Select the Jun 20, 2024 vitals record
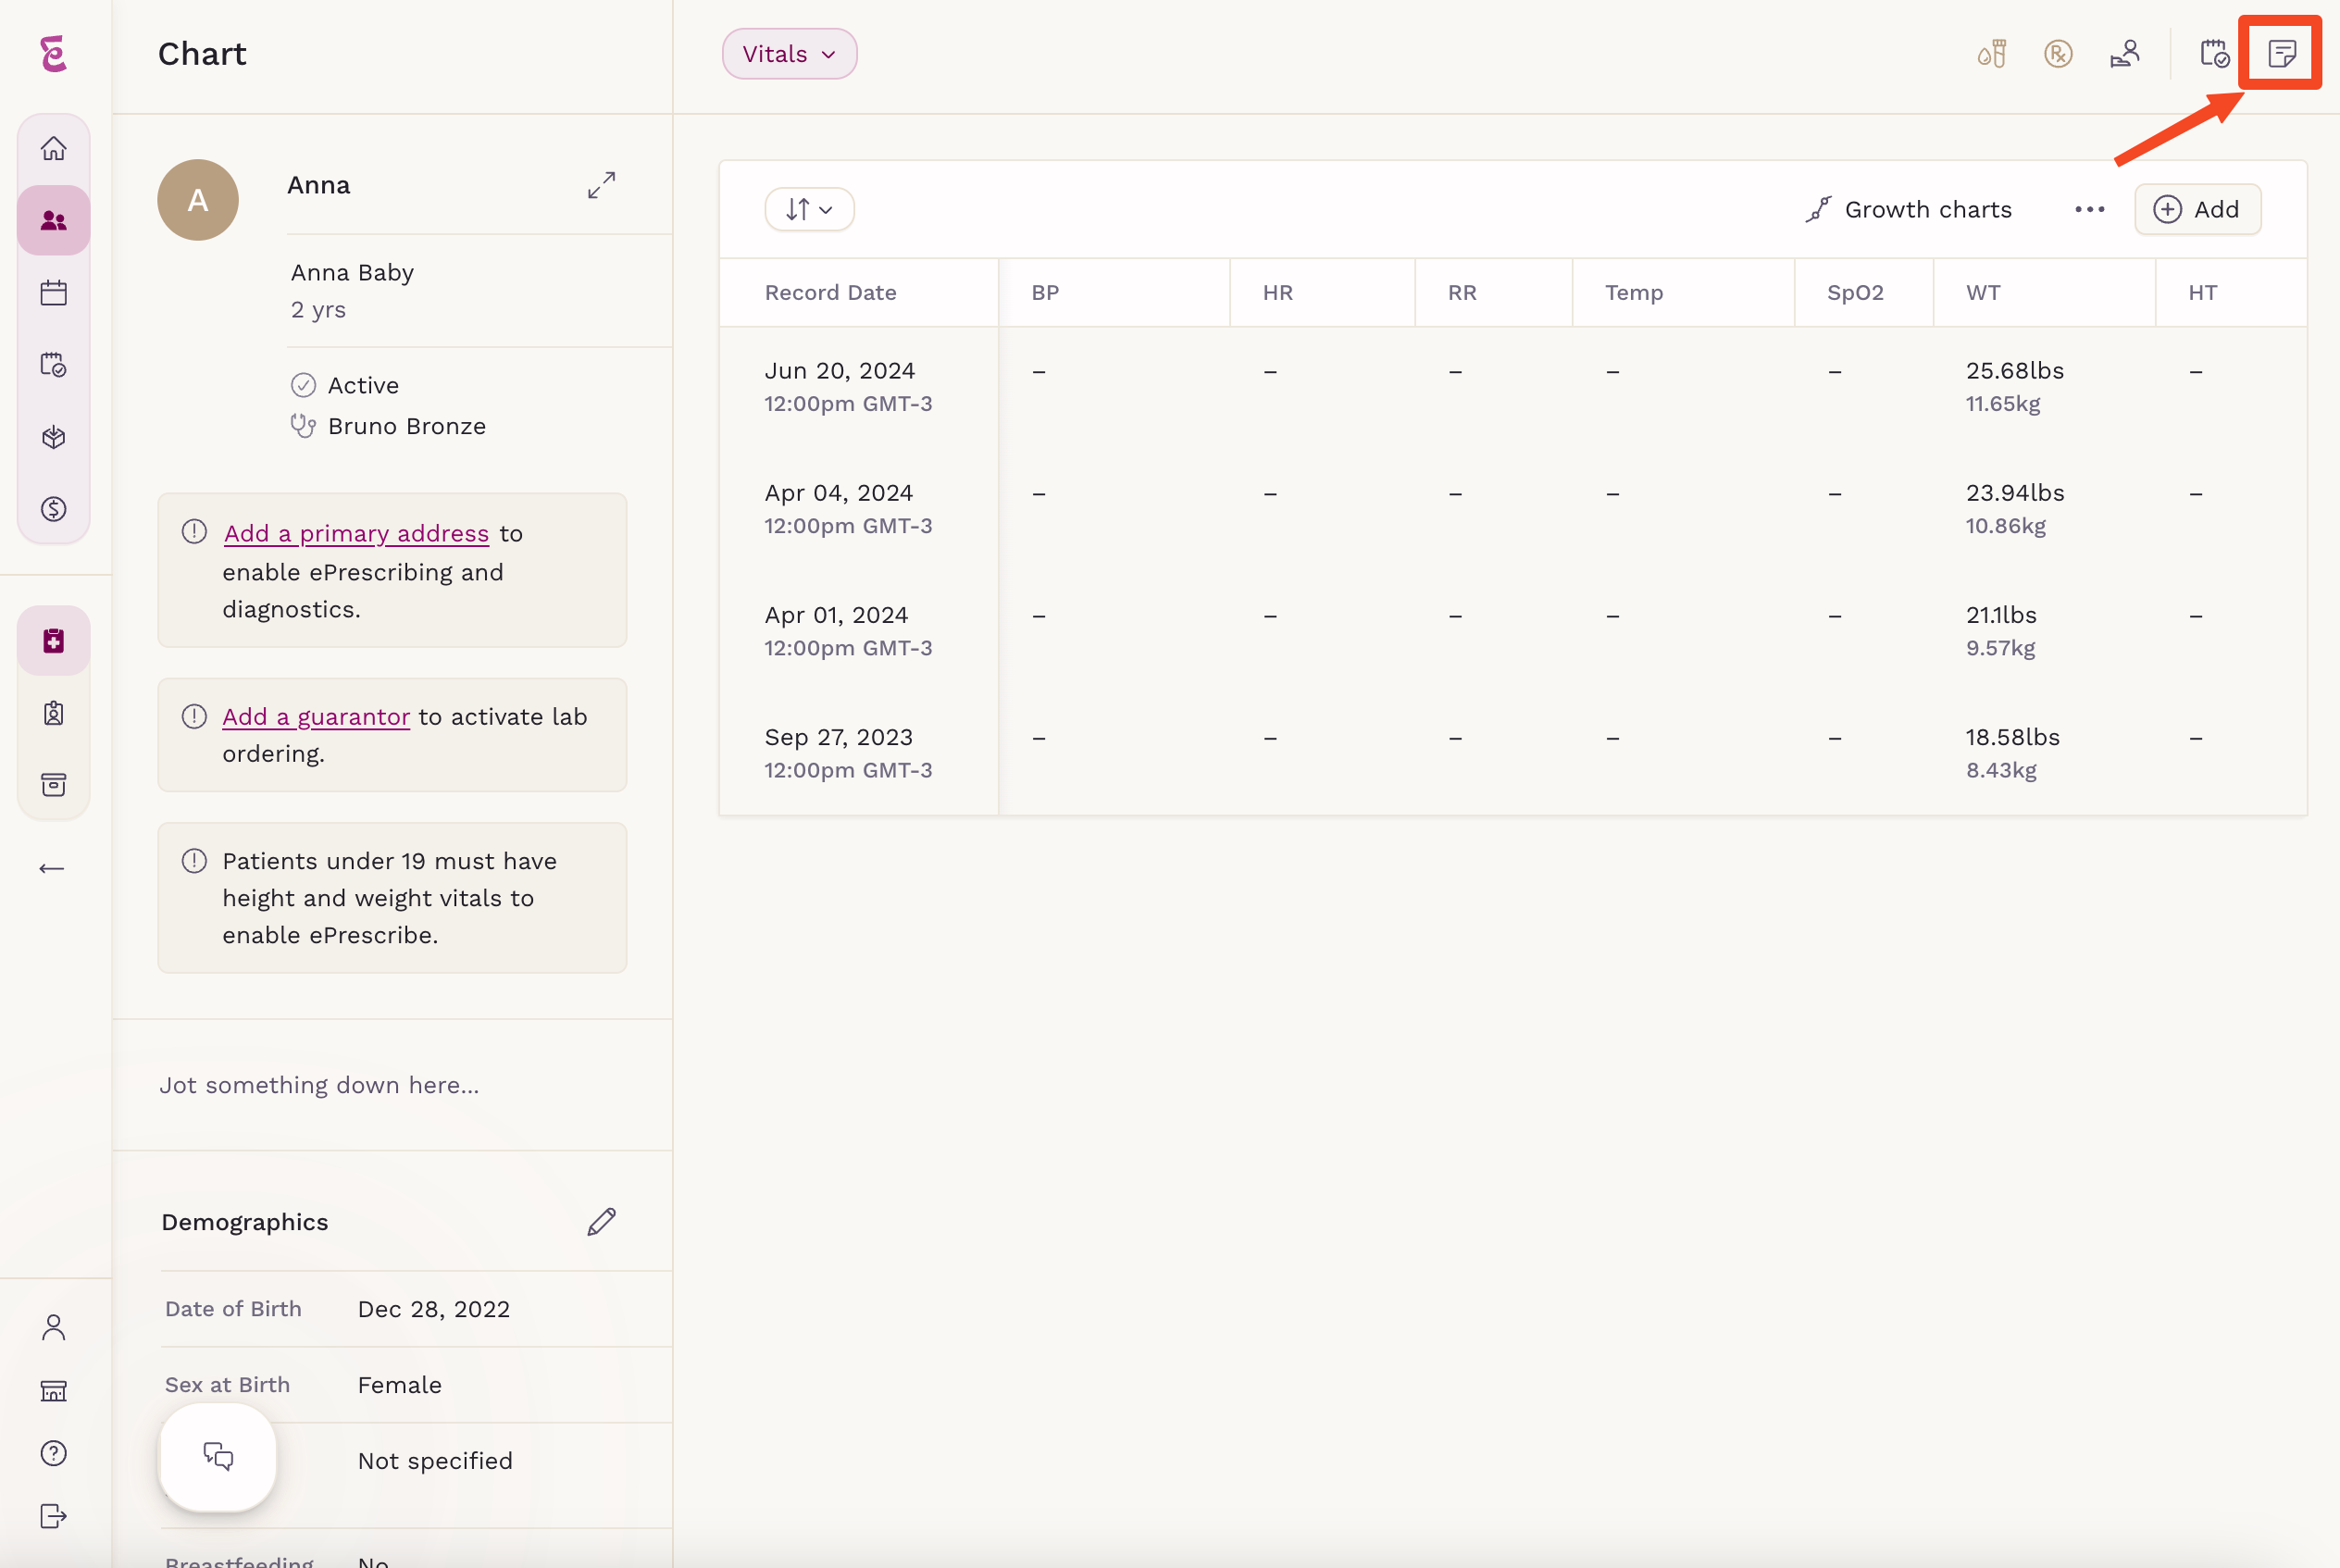Image resolution: width=2340 pixels, height=1568 pixels. click(1513, 388)
